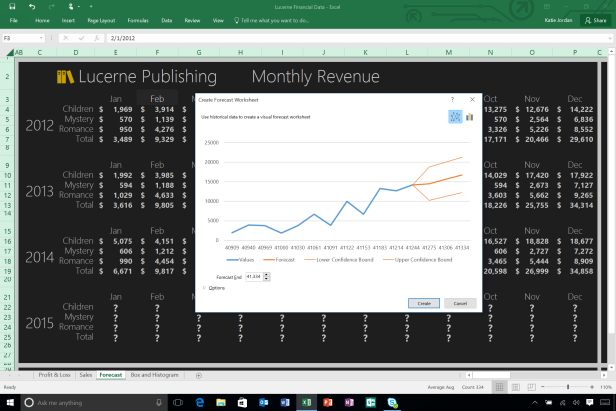Click the zoom slider handle

(x=568, y=387)
